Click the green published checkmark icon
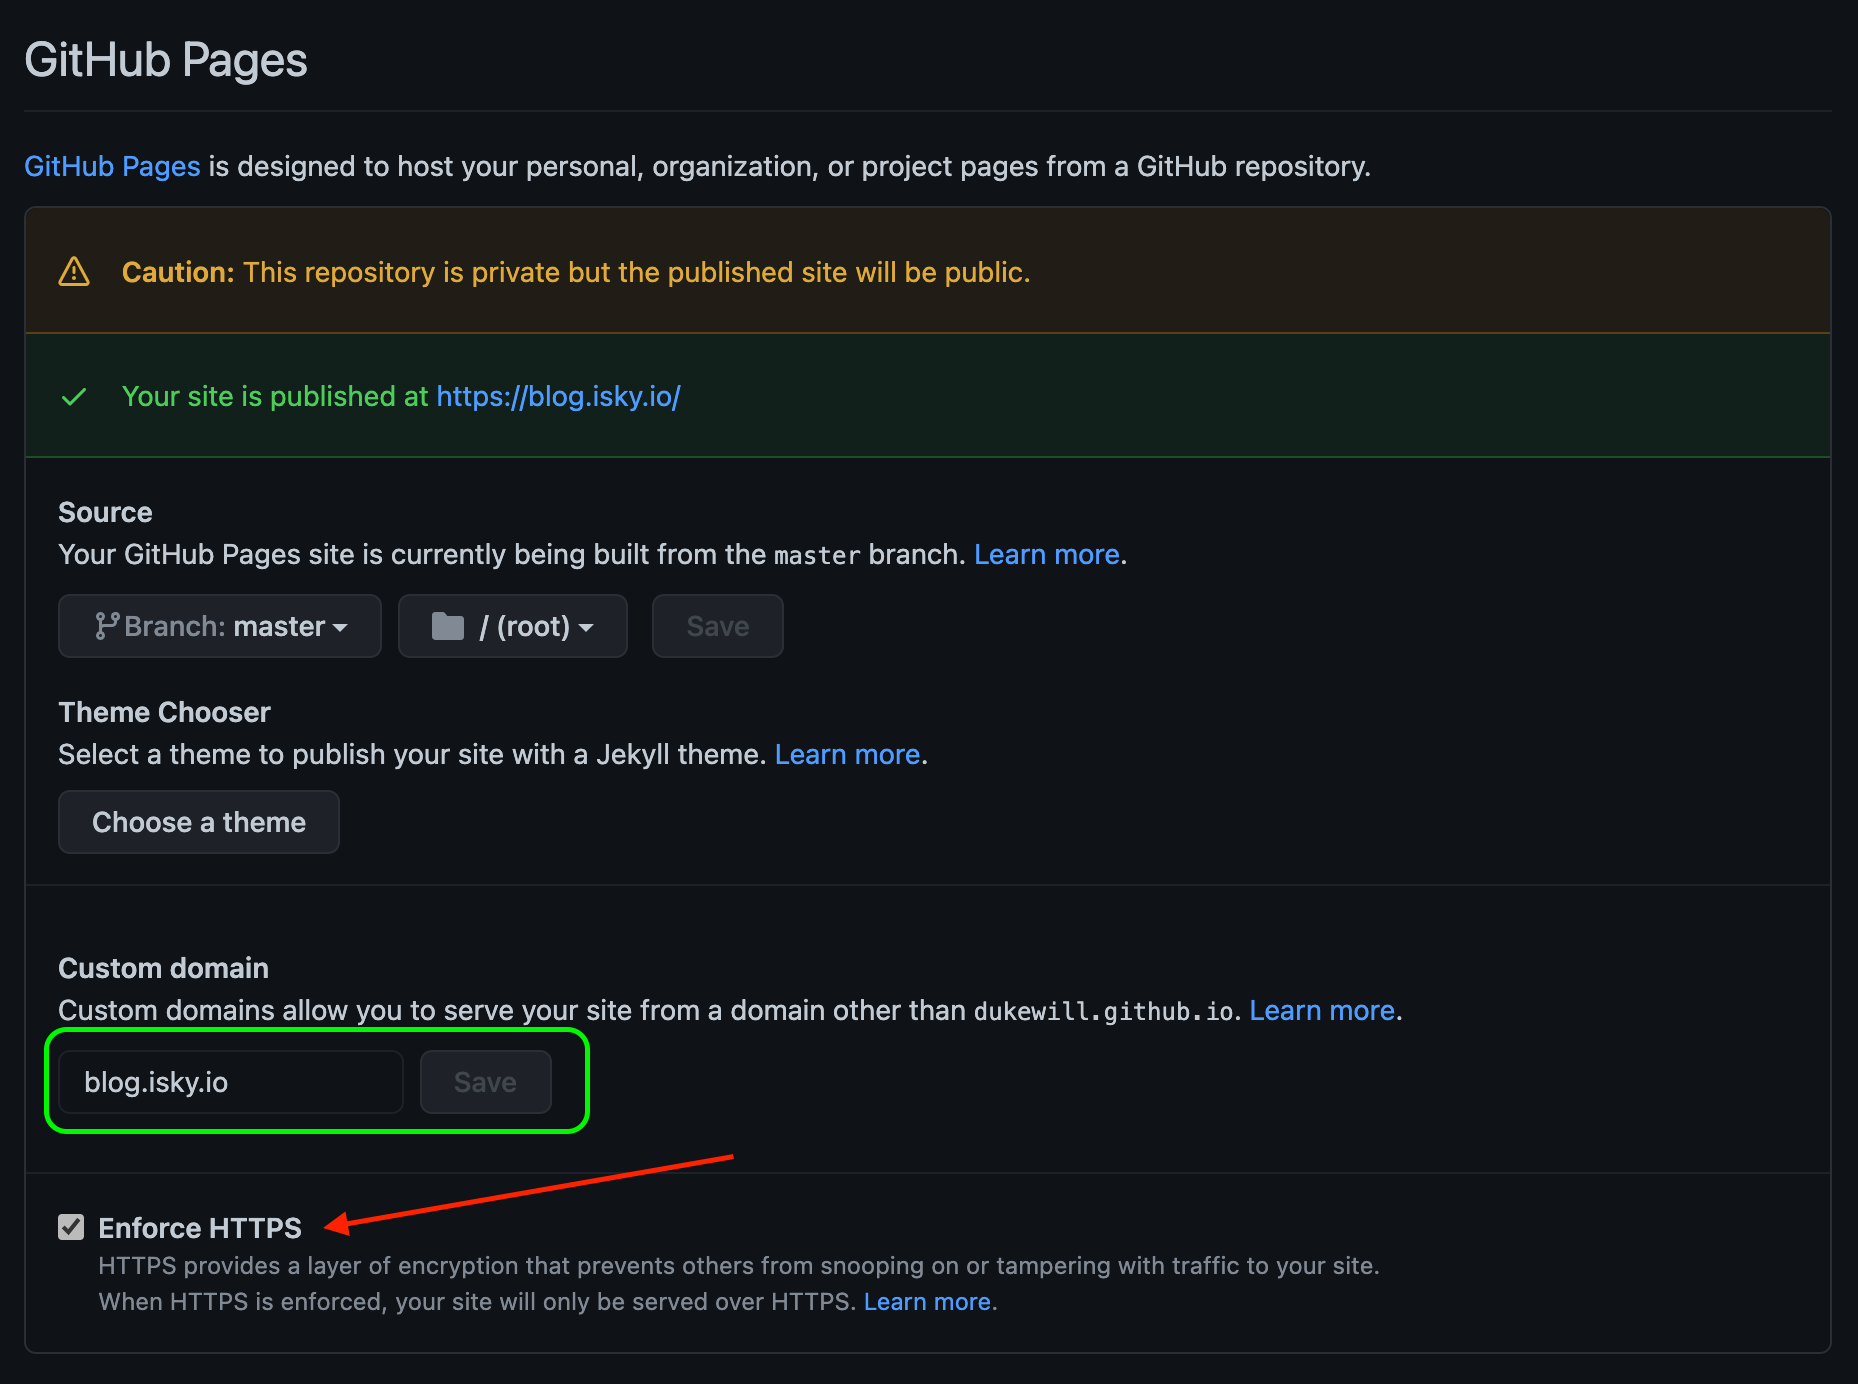Viewport: 1858px width, 1384px height. click(x=74, y=397)
